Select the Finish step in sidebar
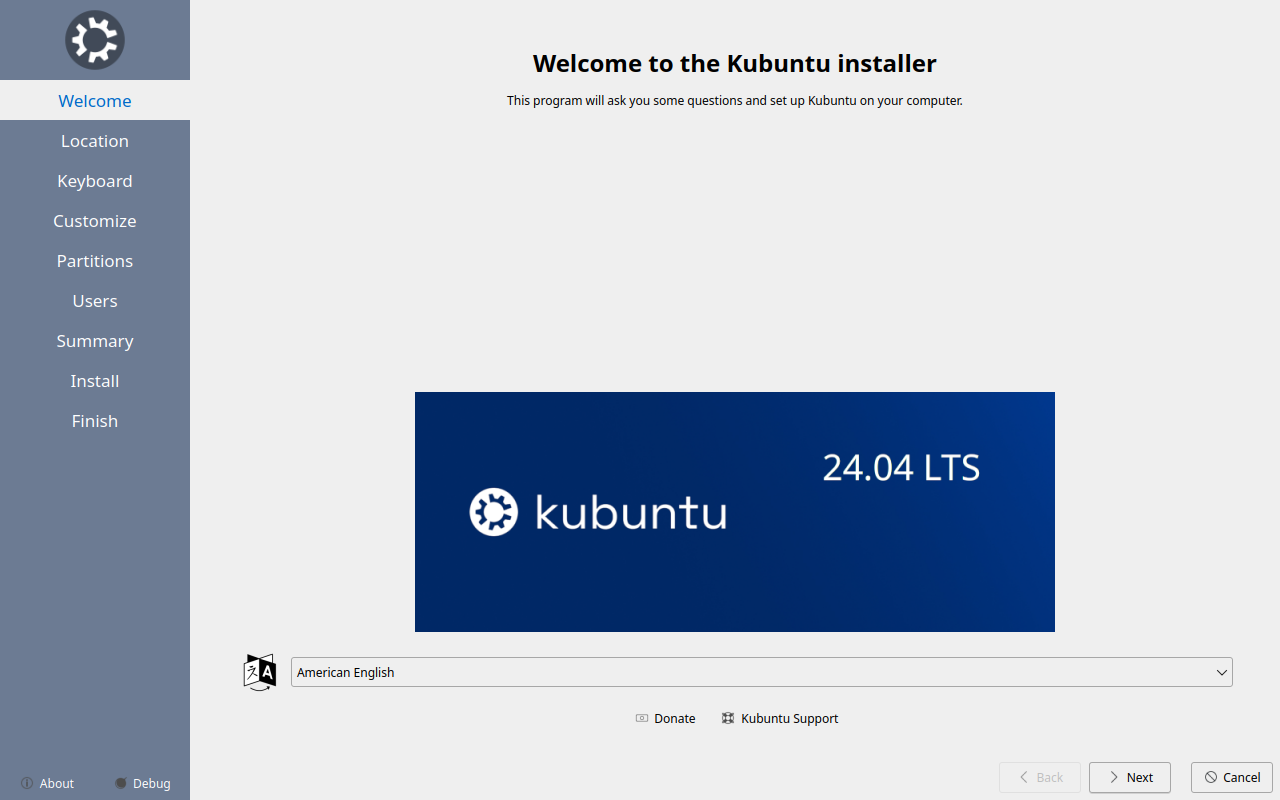This screenshot has height=800, width=1280. click(95, 420)
